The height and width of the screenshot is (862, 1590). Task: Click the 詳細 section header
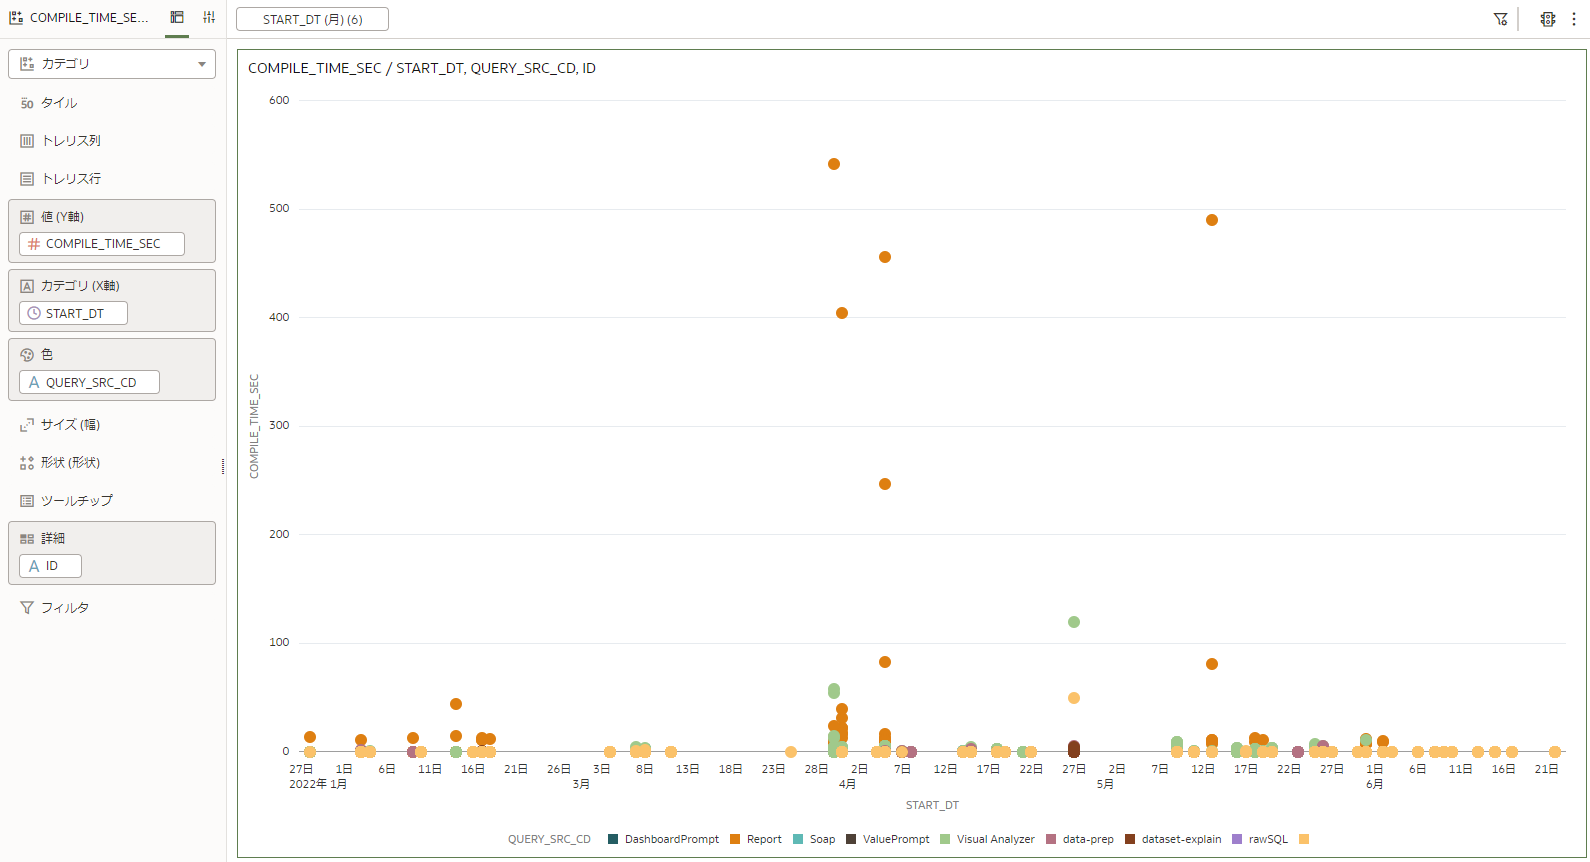click(53, 539)
